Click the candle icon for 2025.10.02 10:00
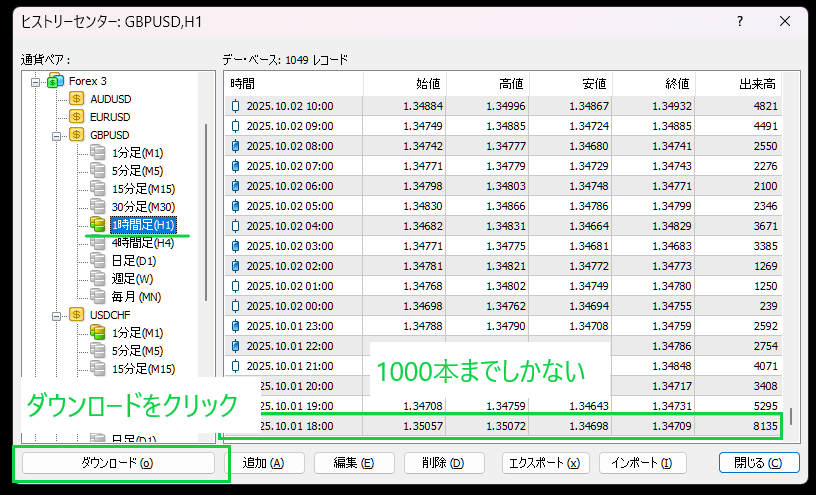Viewport: 816px width, 495px height. (236, 106)
